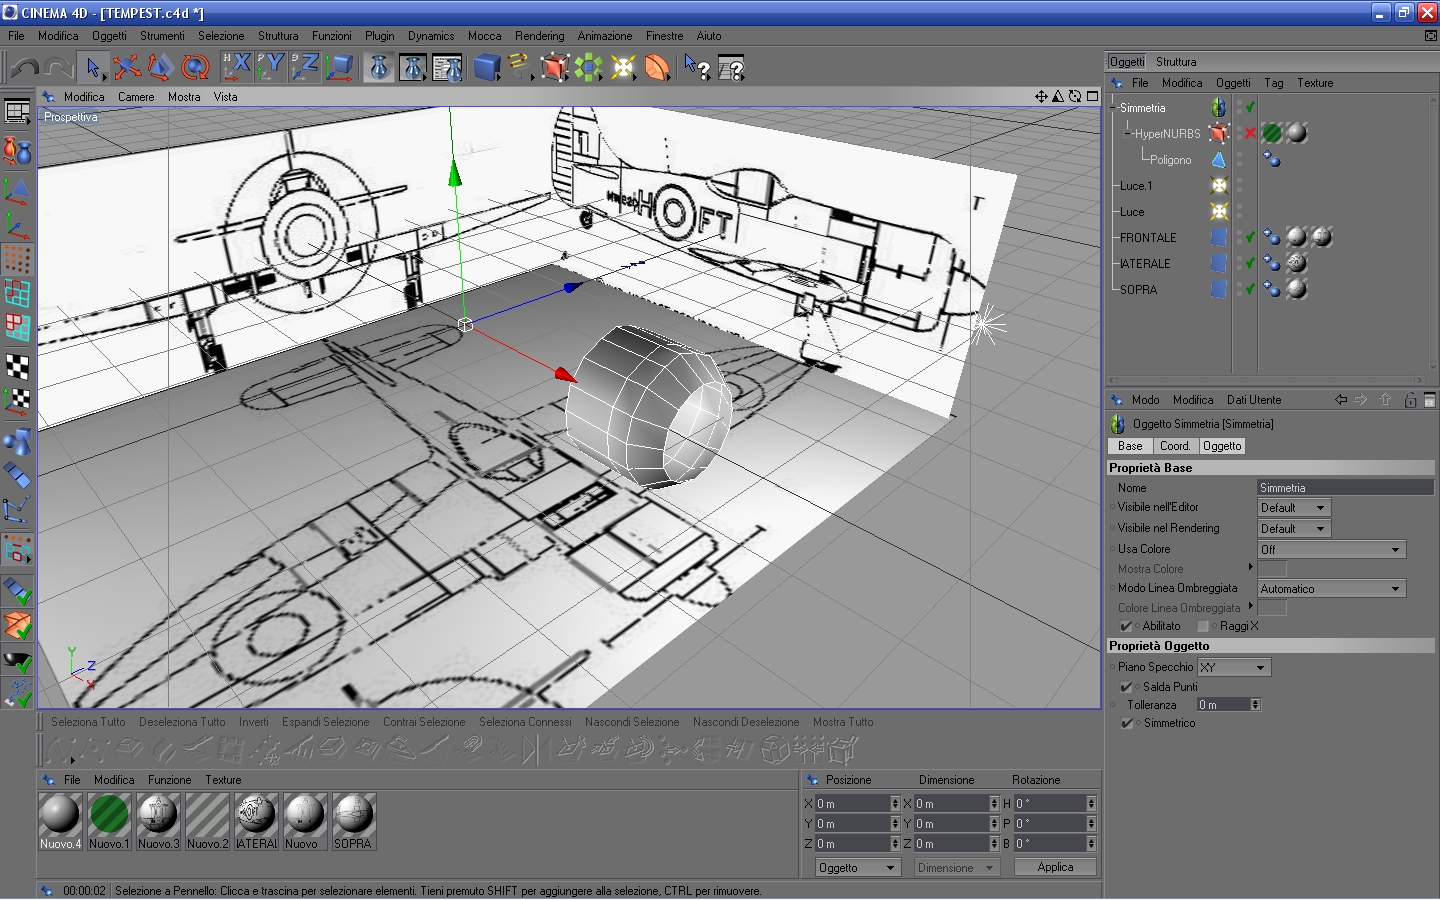Open the Rendering menu
The image size is (1440, 900).
[540, 36]
